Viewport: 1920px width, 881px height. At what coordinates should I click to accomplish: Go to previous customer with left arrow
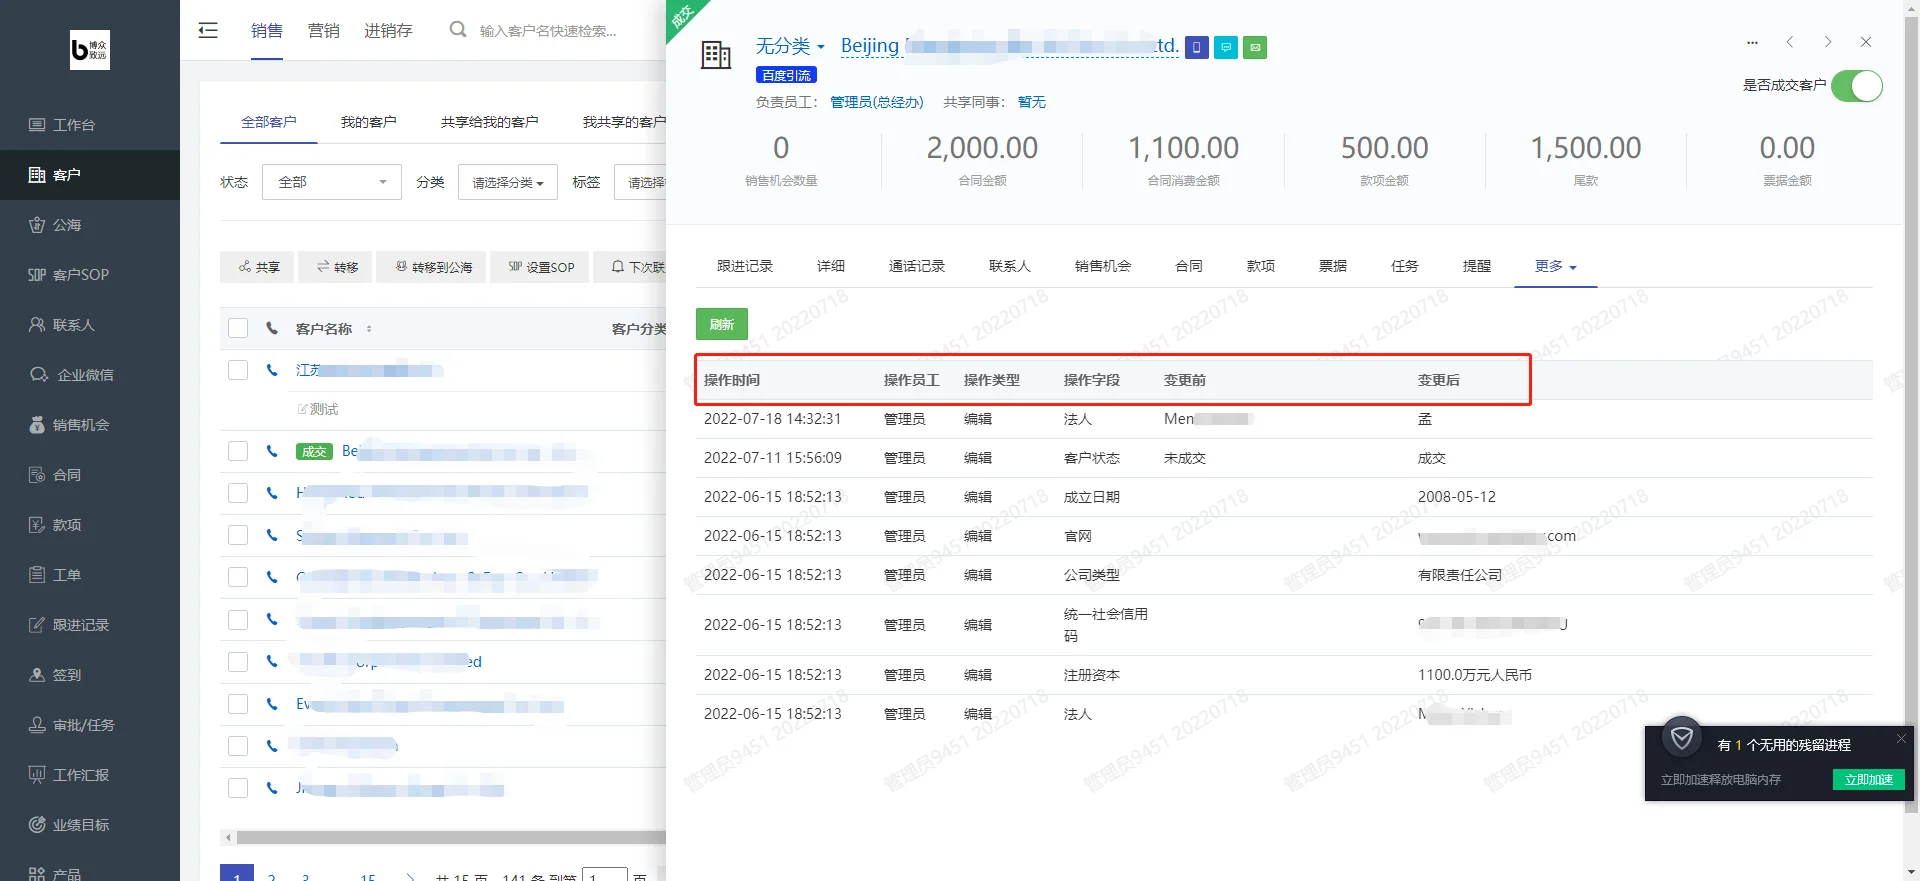[1790, 42]
